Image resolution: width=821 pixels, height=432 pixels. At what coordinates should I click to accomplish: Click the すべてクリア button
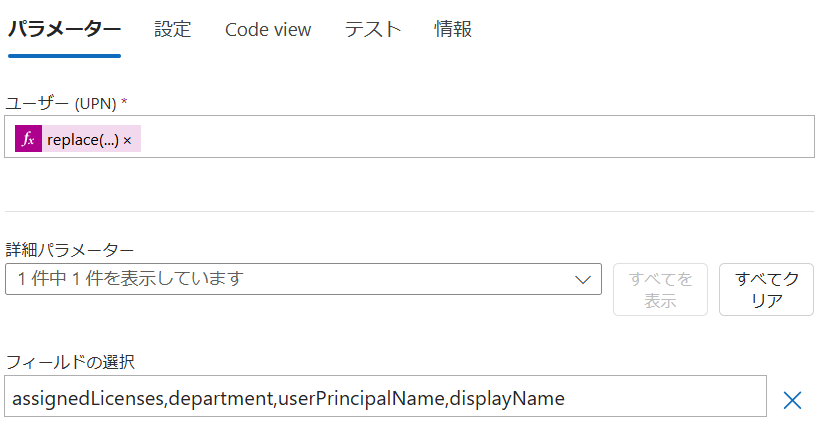click(x=766, y=290)
